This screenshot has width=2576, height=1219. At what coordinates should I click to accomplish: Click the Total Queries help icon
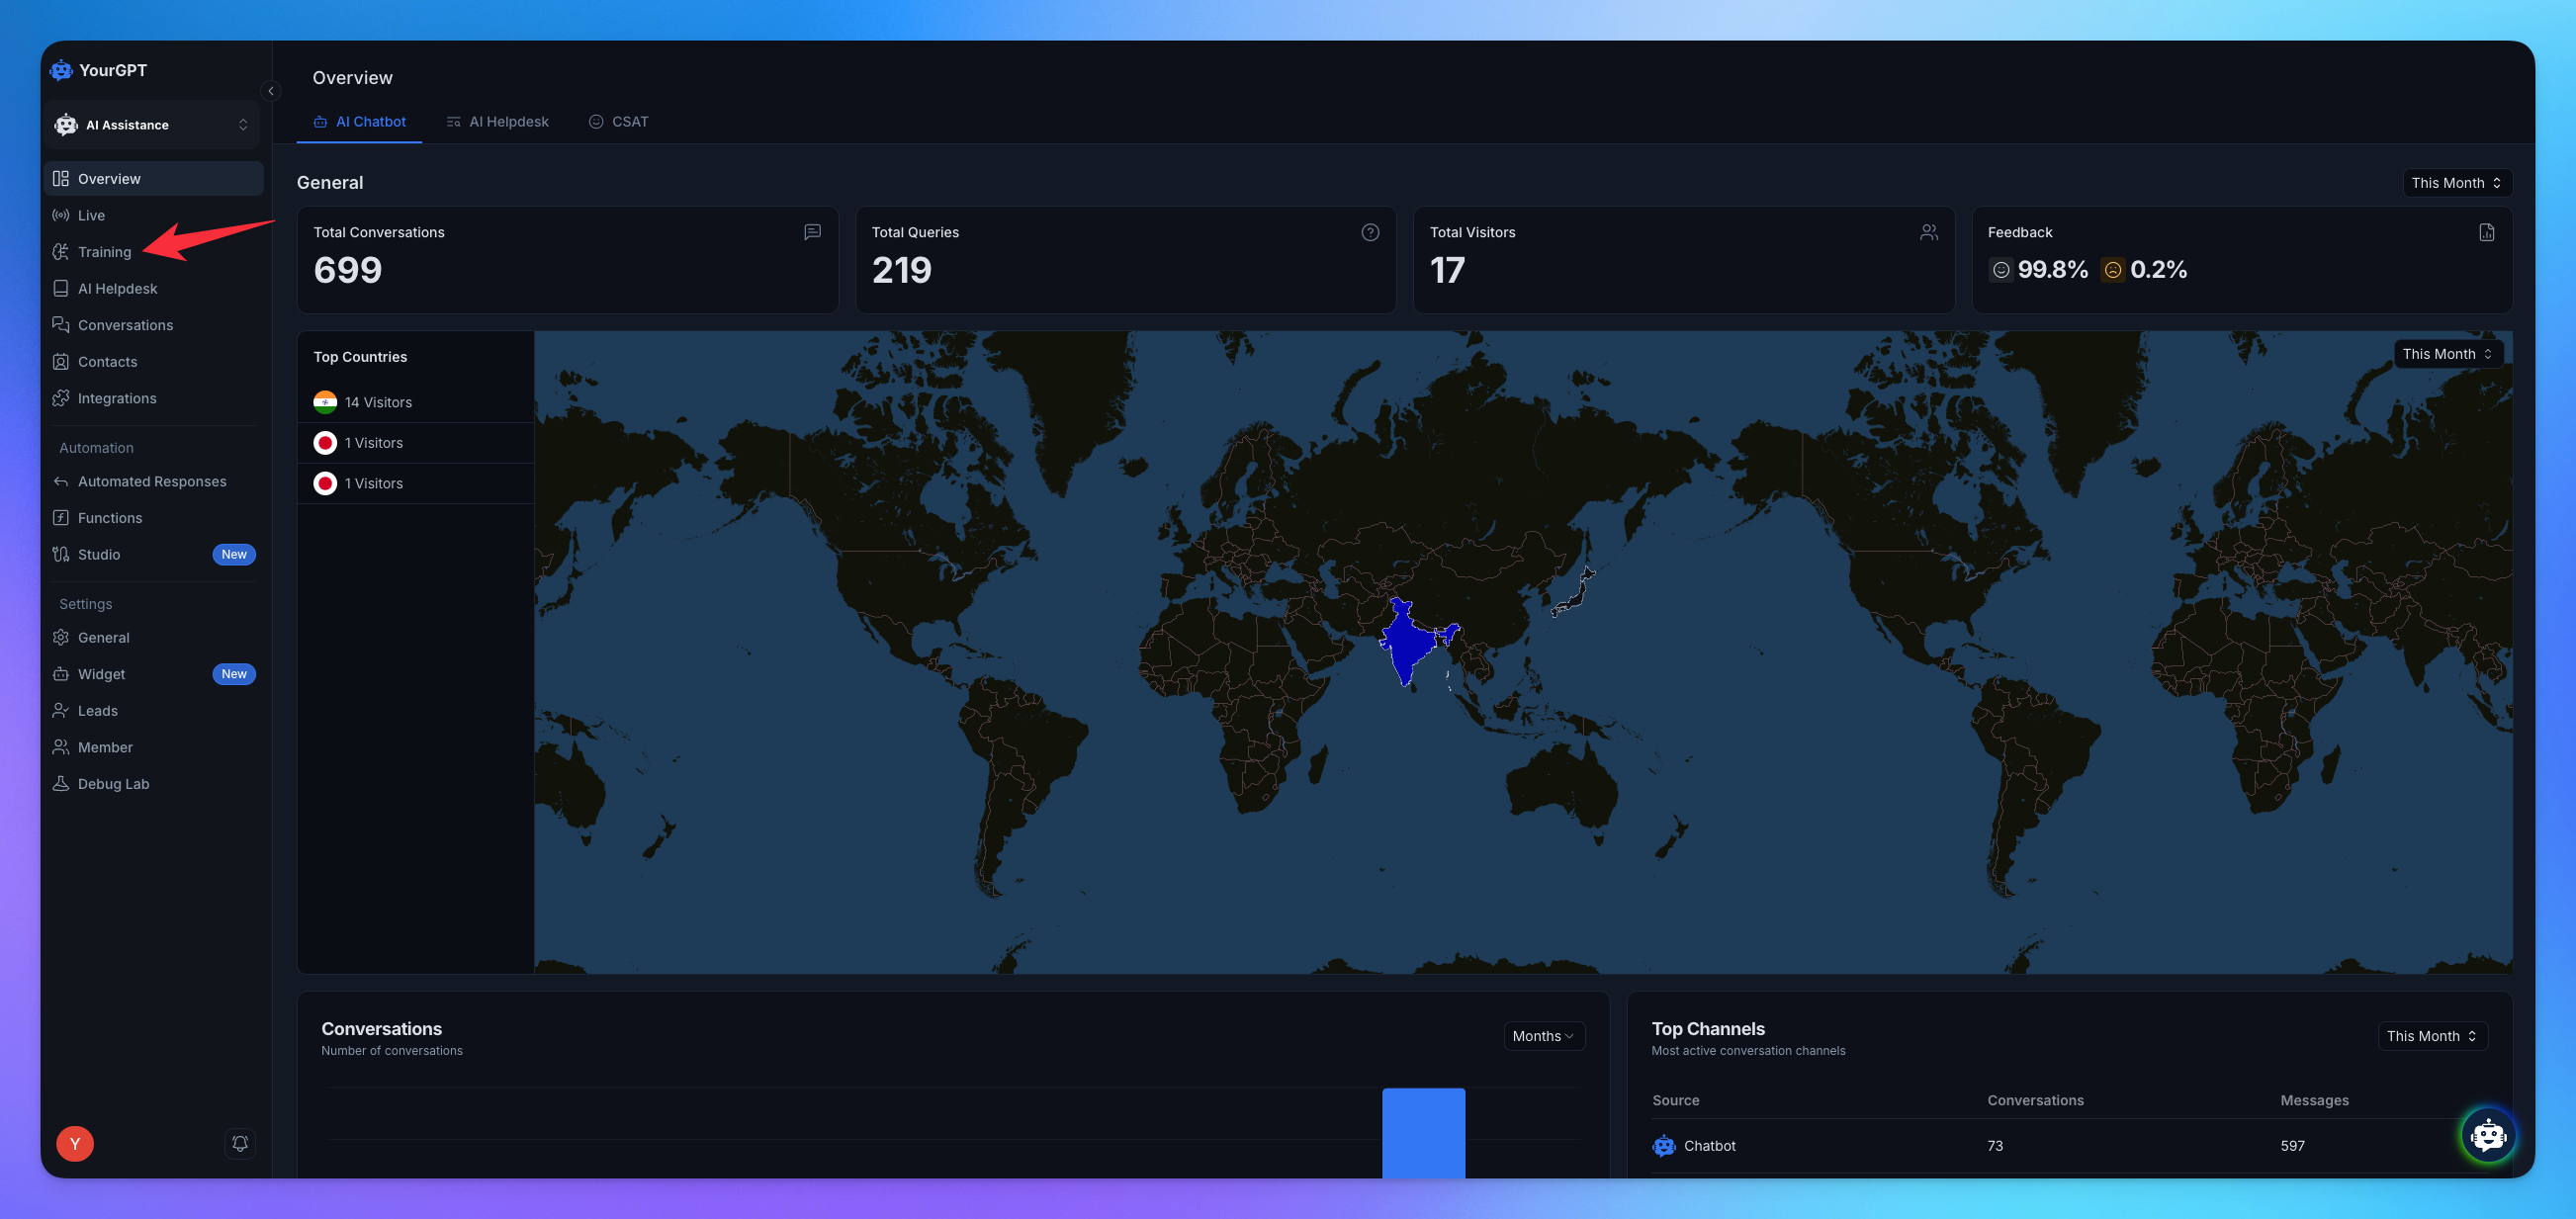click(1369, 232)
